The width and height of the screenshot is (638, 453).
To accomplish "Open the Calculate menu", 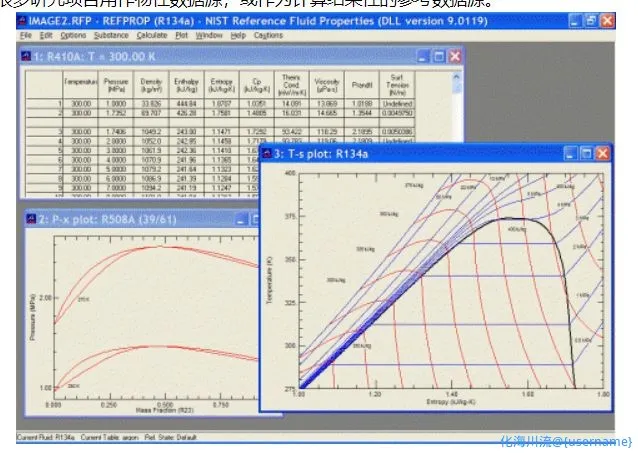I will pos(152,35).
